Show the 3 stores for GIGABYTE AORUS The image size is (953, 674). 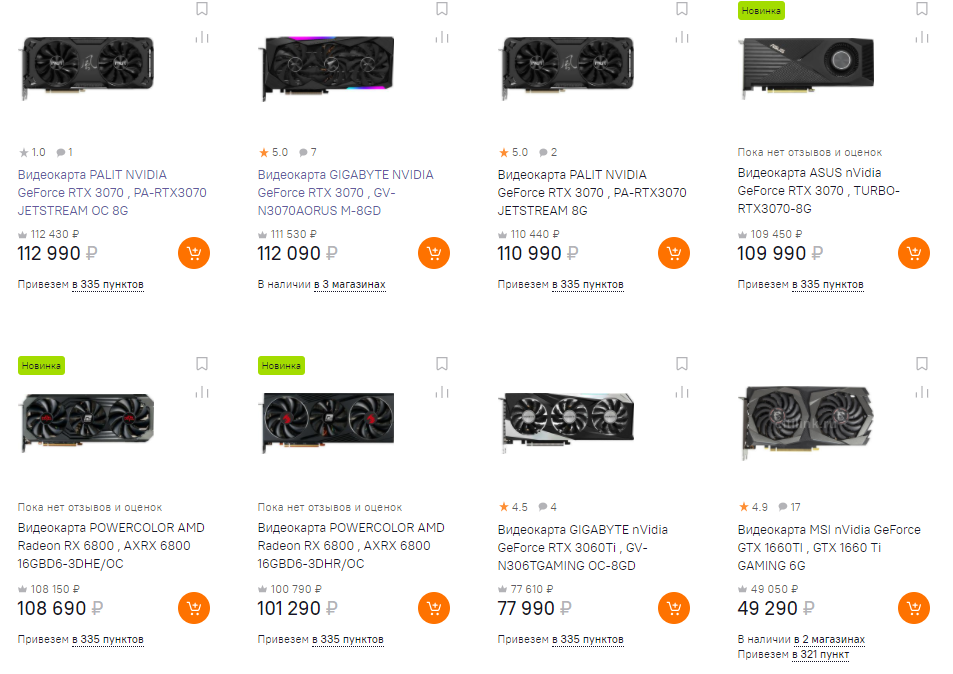349,285
